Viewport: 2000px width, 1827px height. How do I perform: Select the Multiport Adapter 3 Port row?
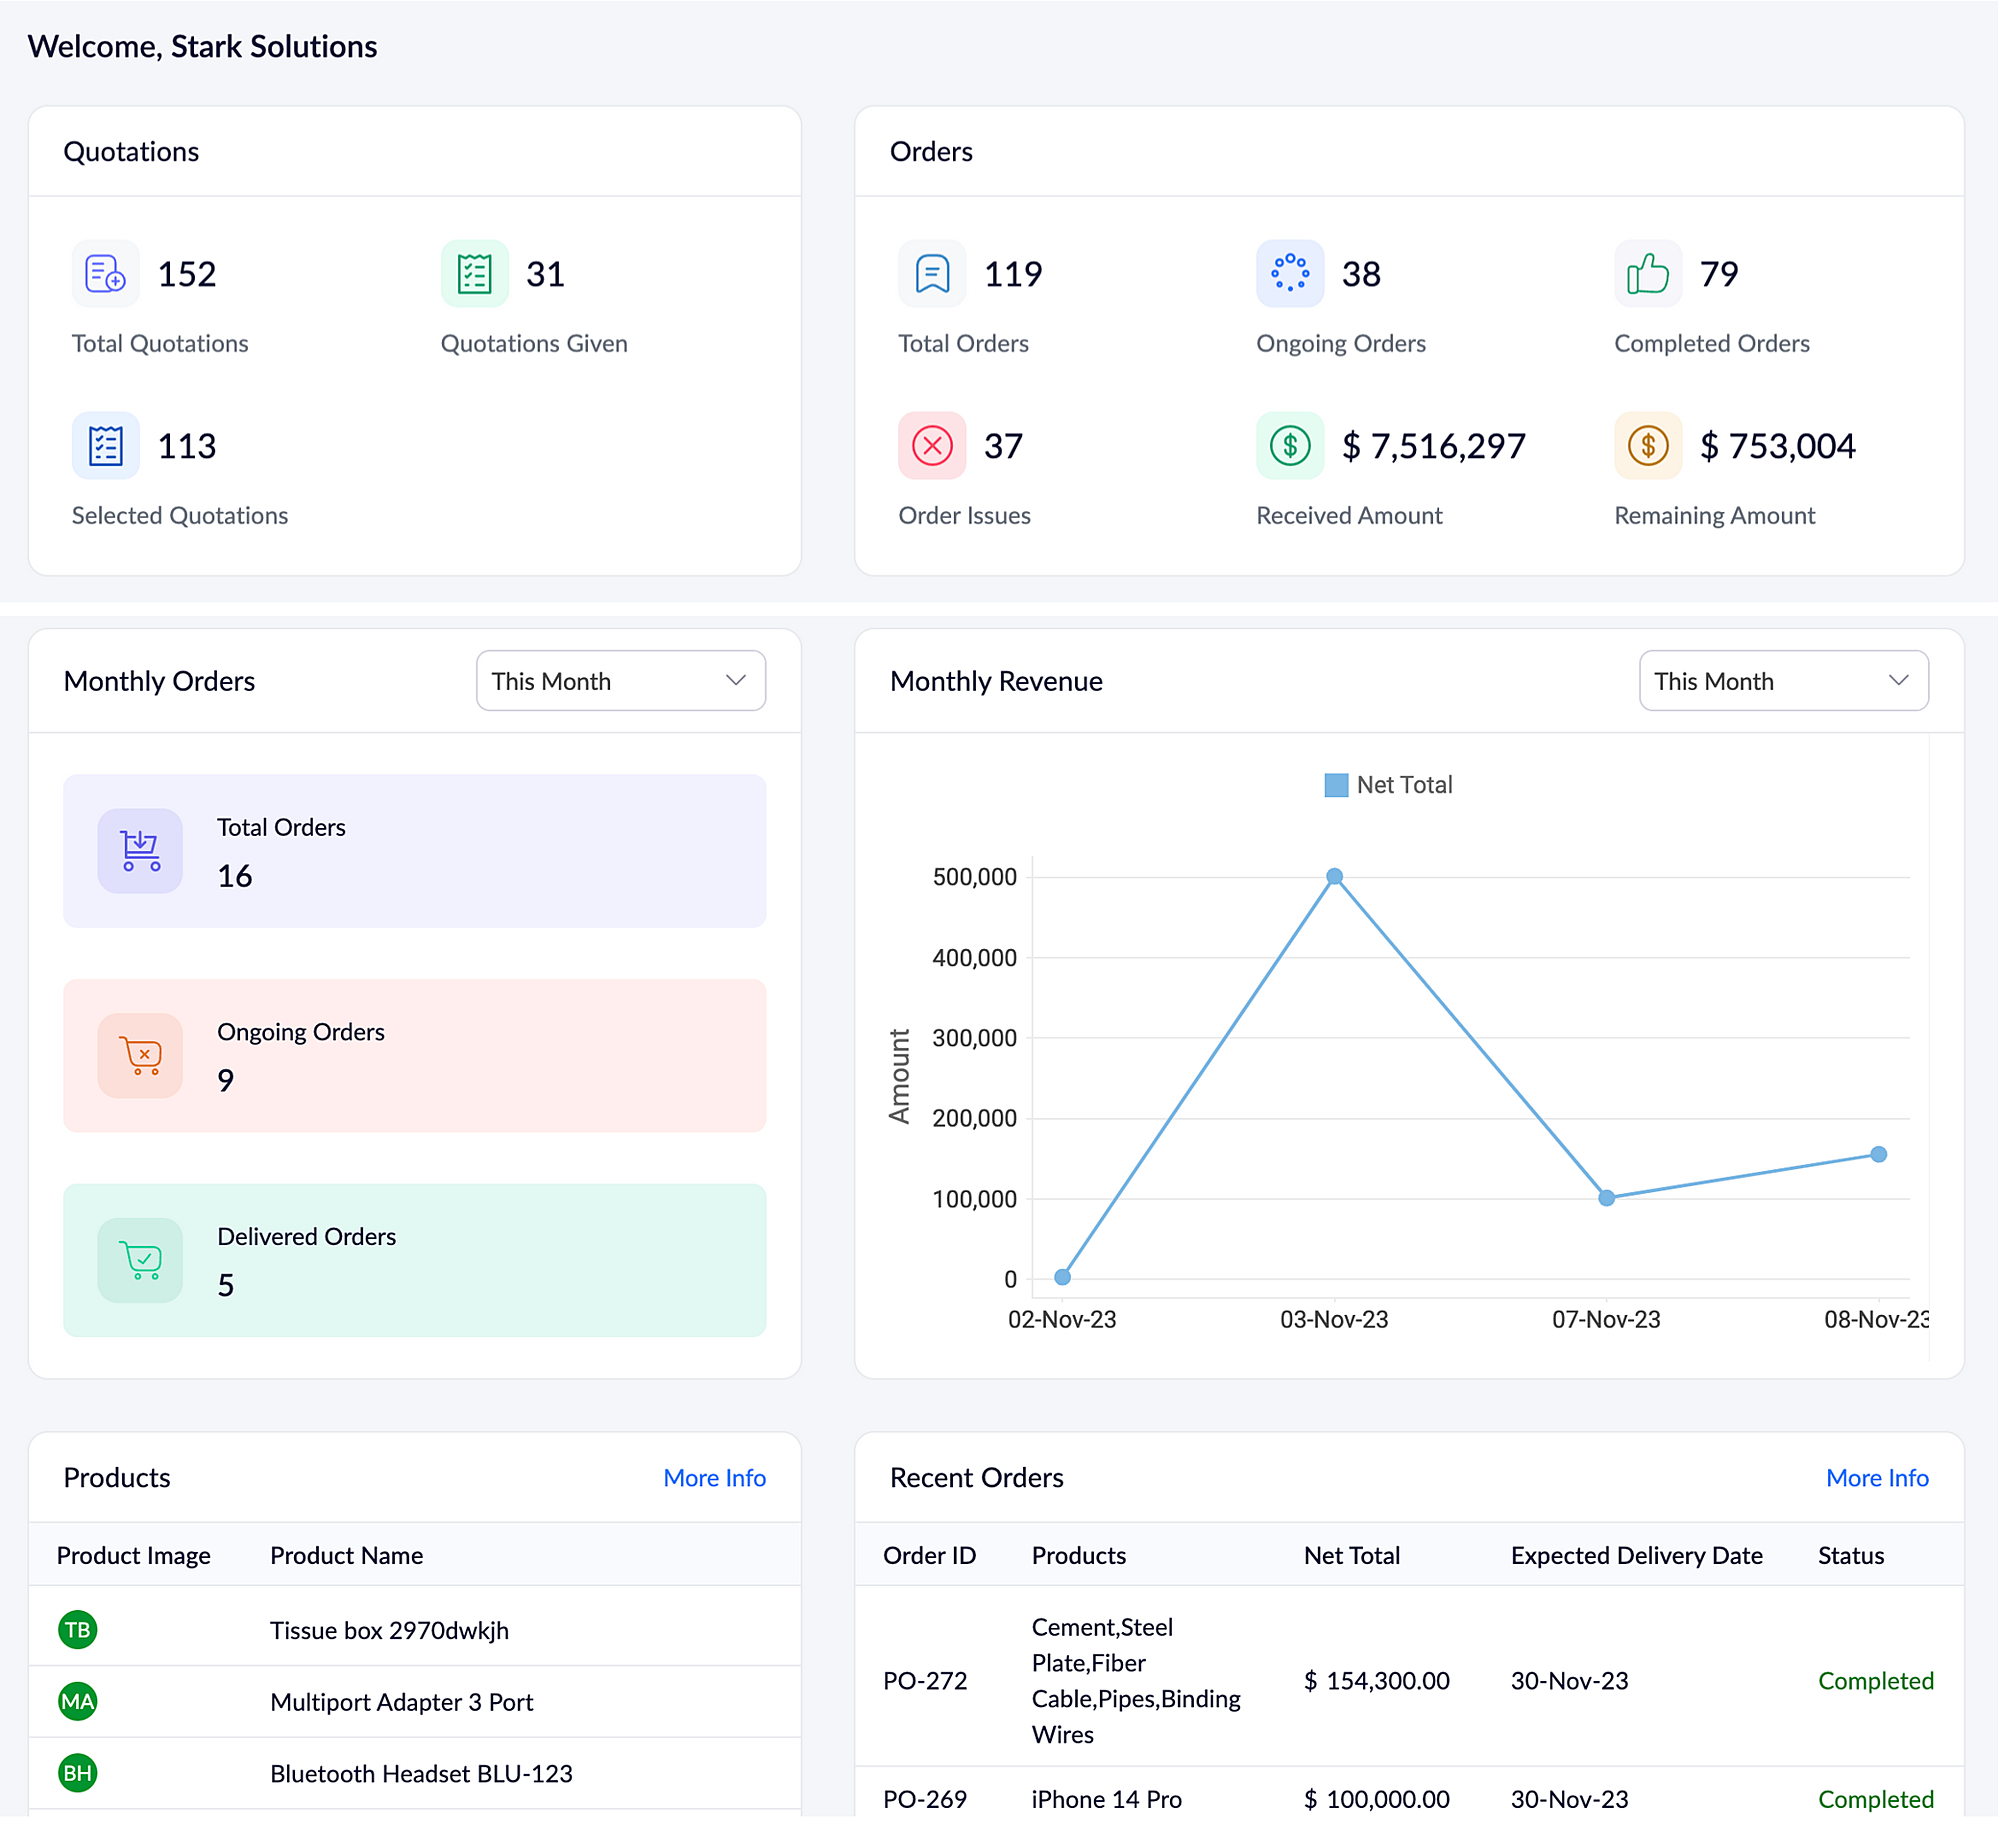tap(401, 1702)
